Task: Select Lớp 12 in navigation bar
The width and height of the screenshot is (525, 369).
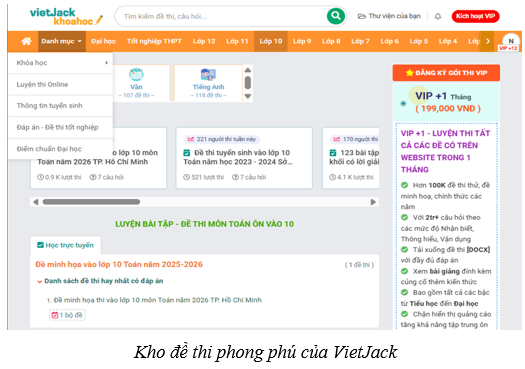Action: click(204, 41)
